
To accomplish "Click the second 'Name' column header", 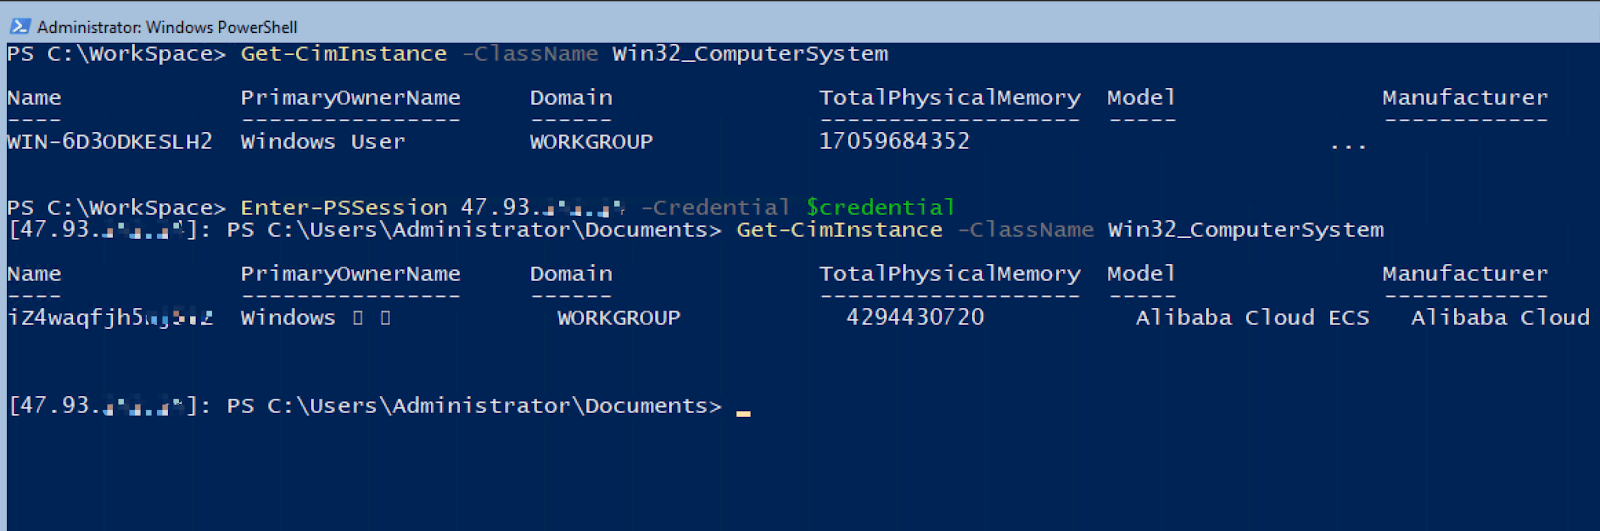I will [34, 273].
